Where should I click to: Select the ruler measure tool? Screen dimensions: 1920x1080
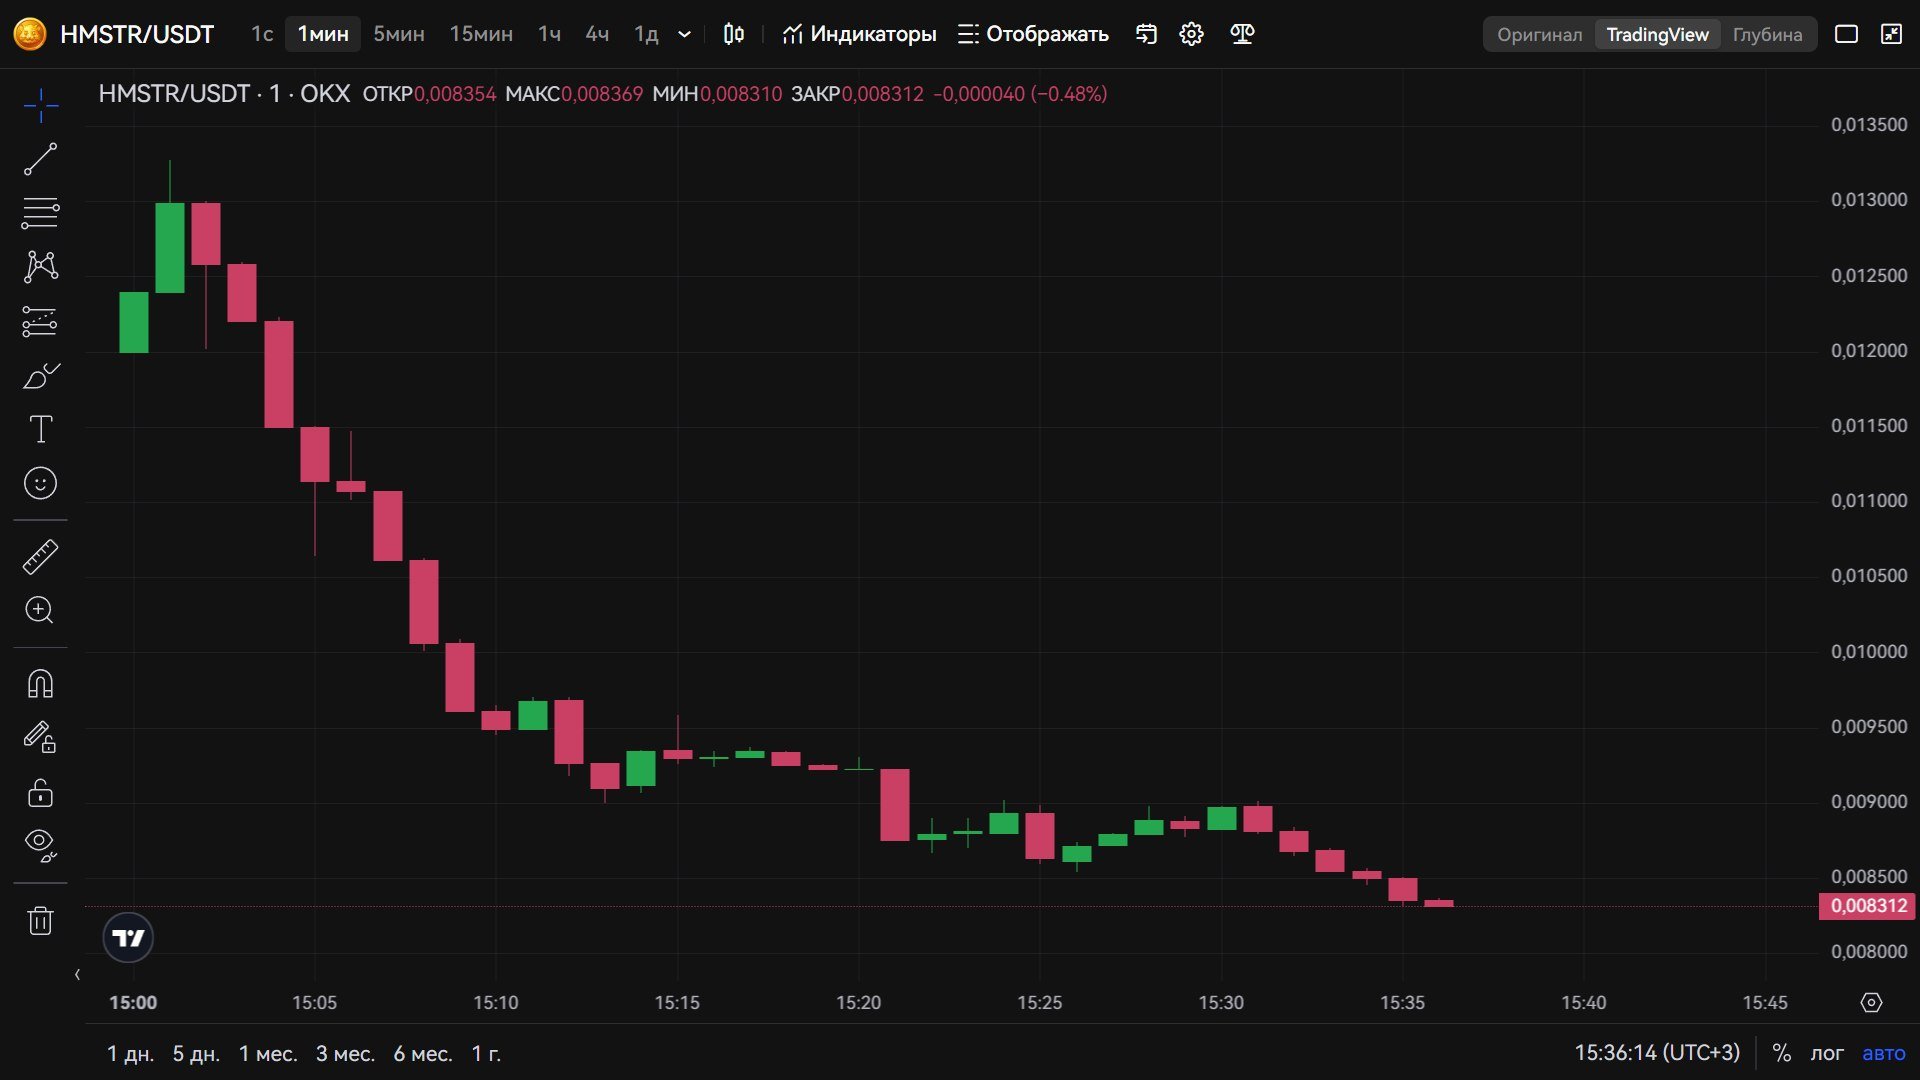tap(41, 557)
